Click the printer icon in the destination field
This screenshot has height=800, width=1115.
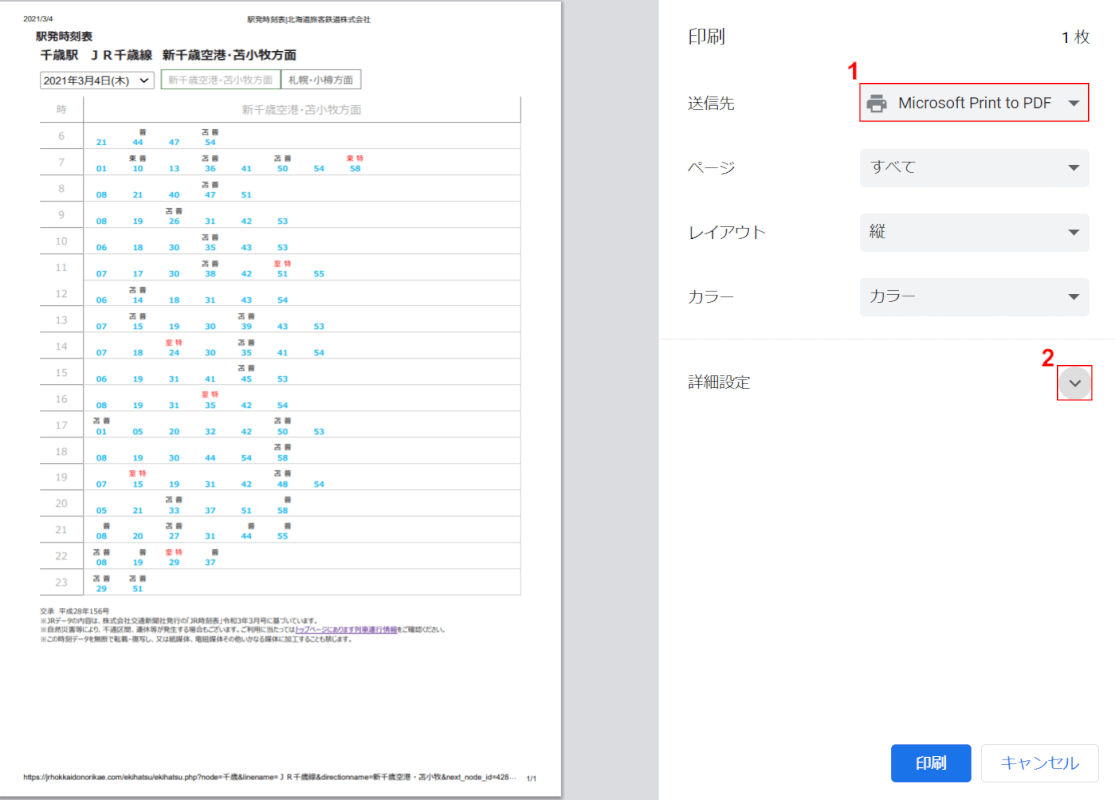[x=877, y=103]
